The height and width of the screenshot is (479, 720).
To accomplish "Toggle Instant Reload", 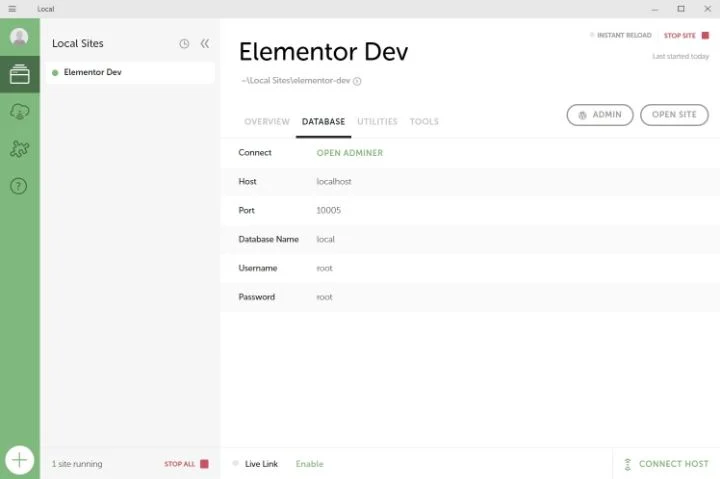I will pos(620,35).
